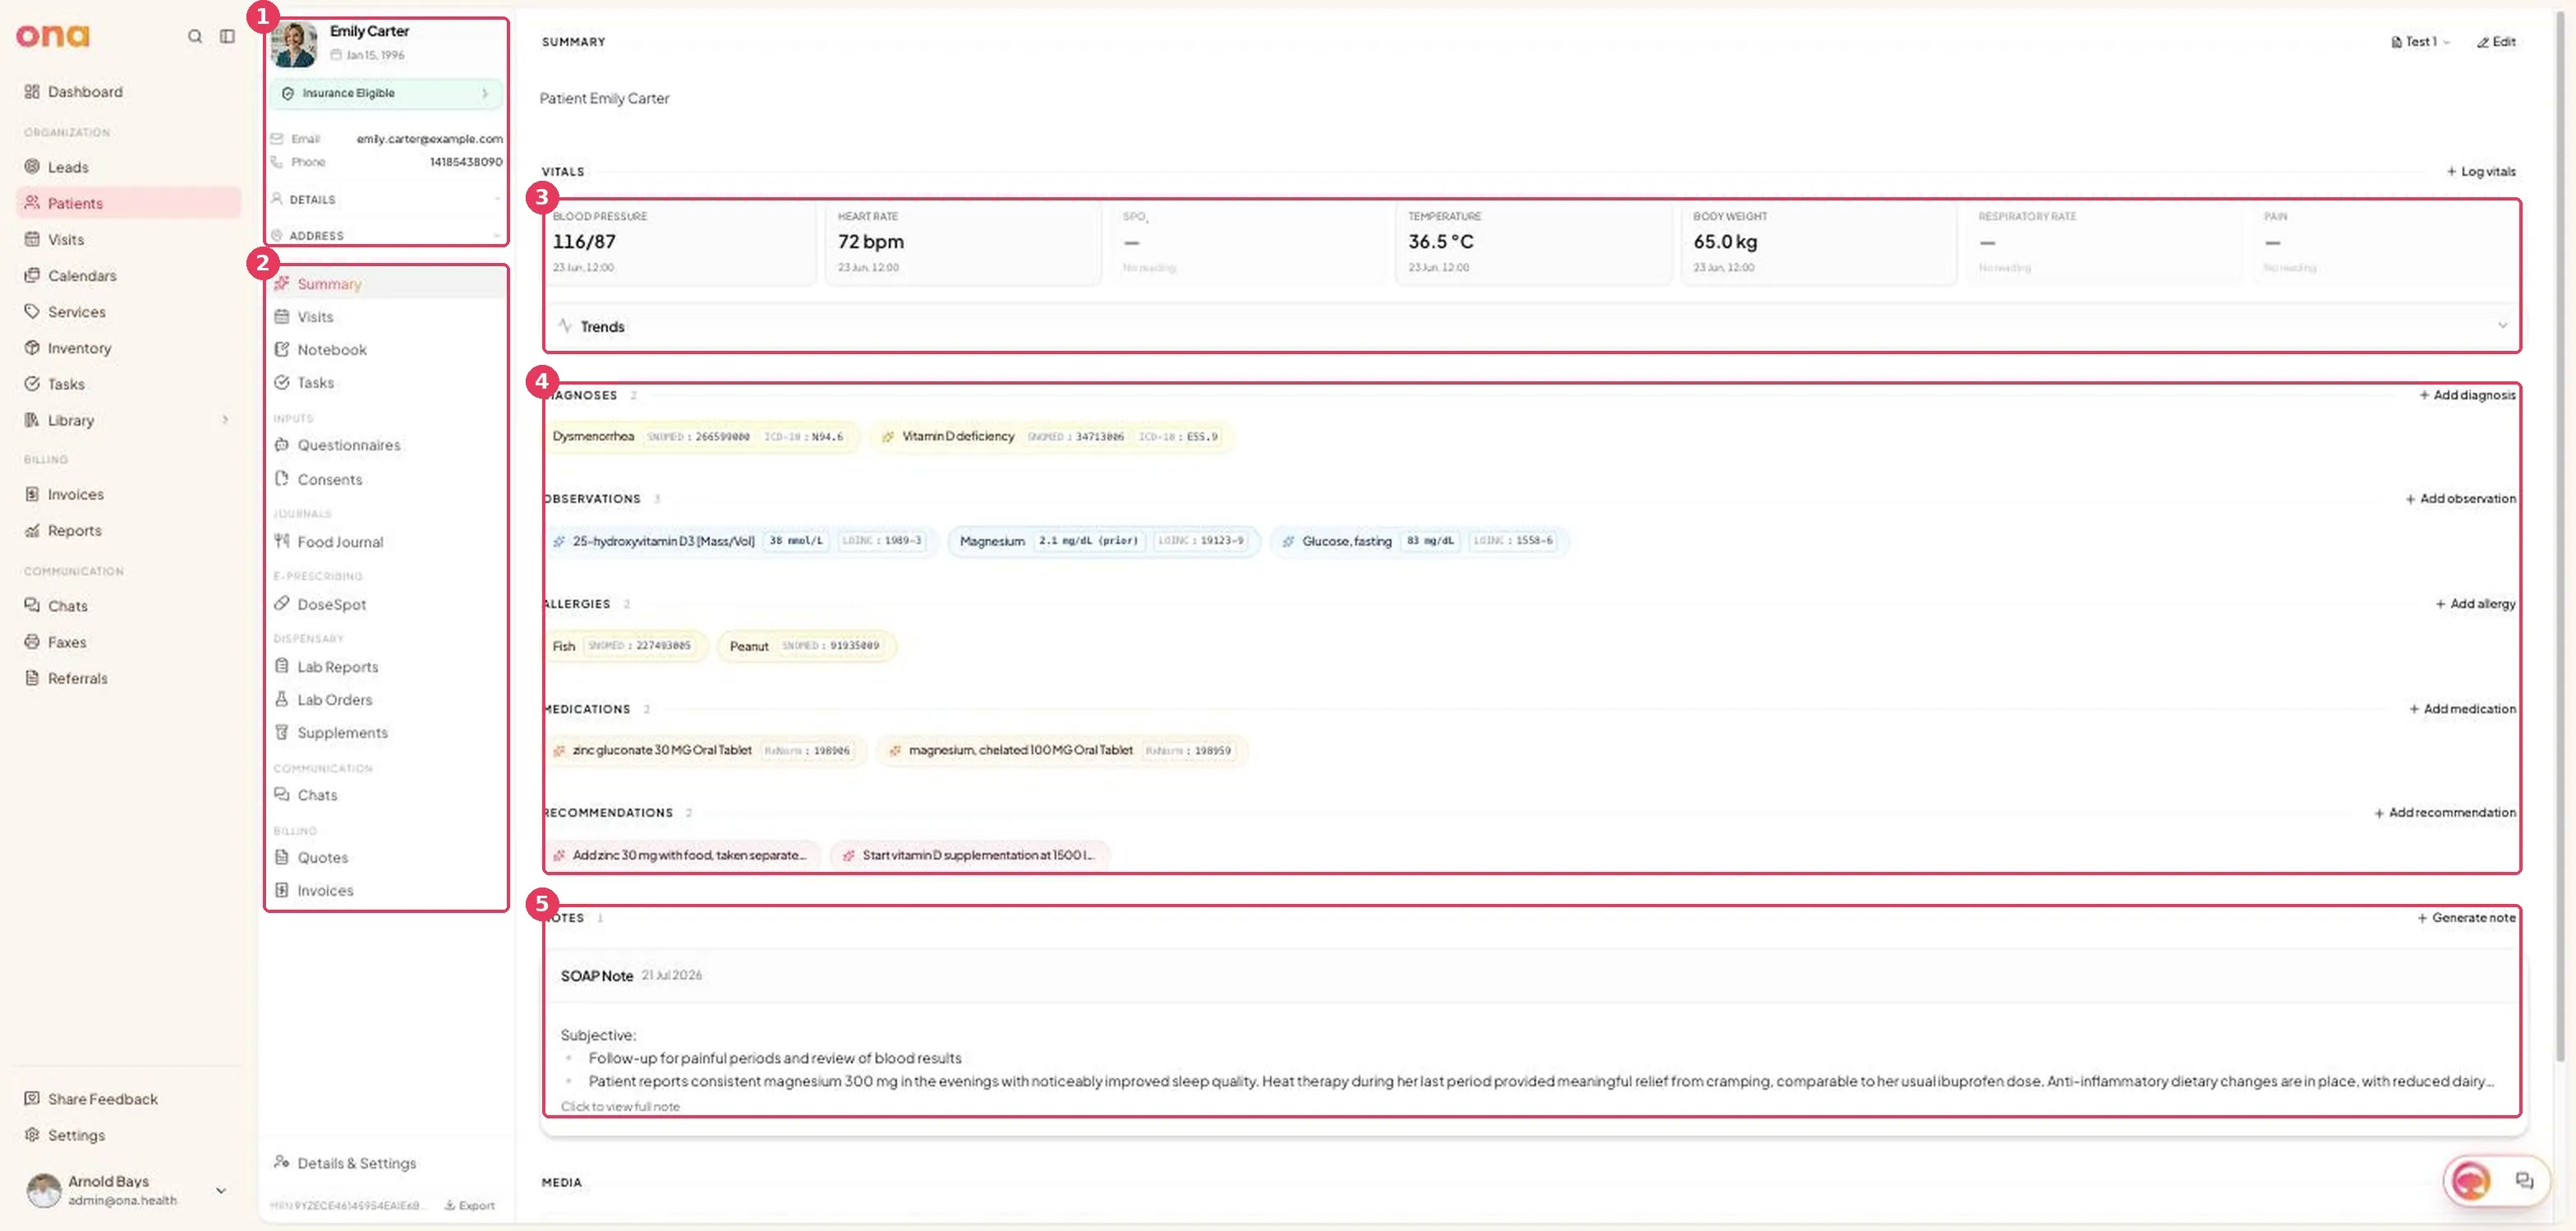Open Quotes under patient Billing

386,857
